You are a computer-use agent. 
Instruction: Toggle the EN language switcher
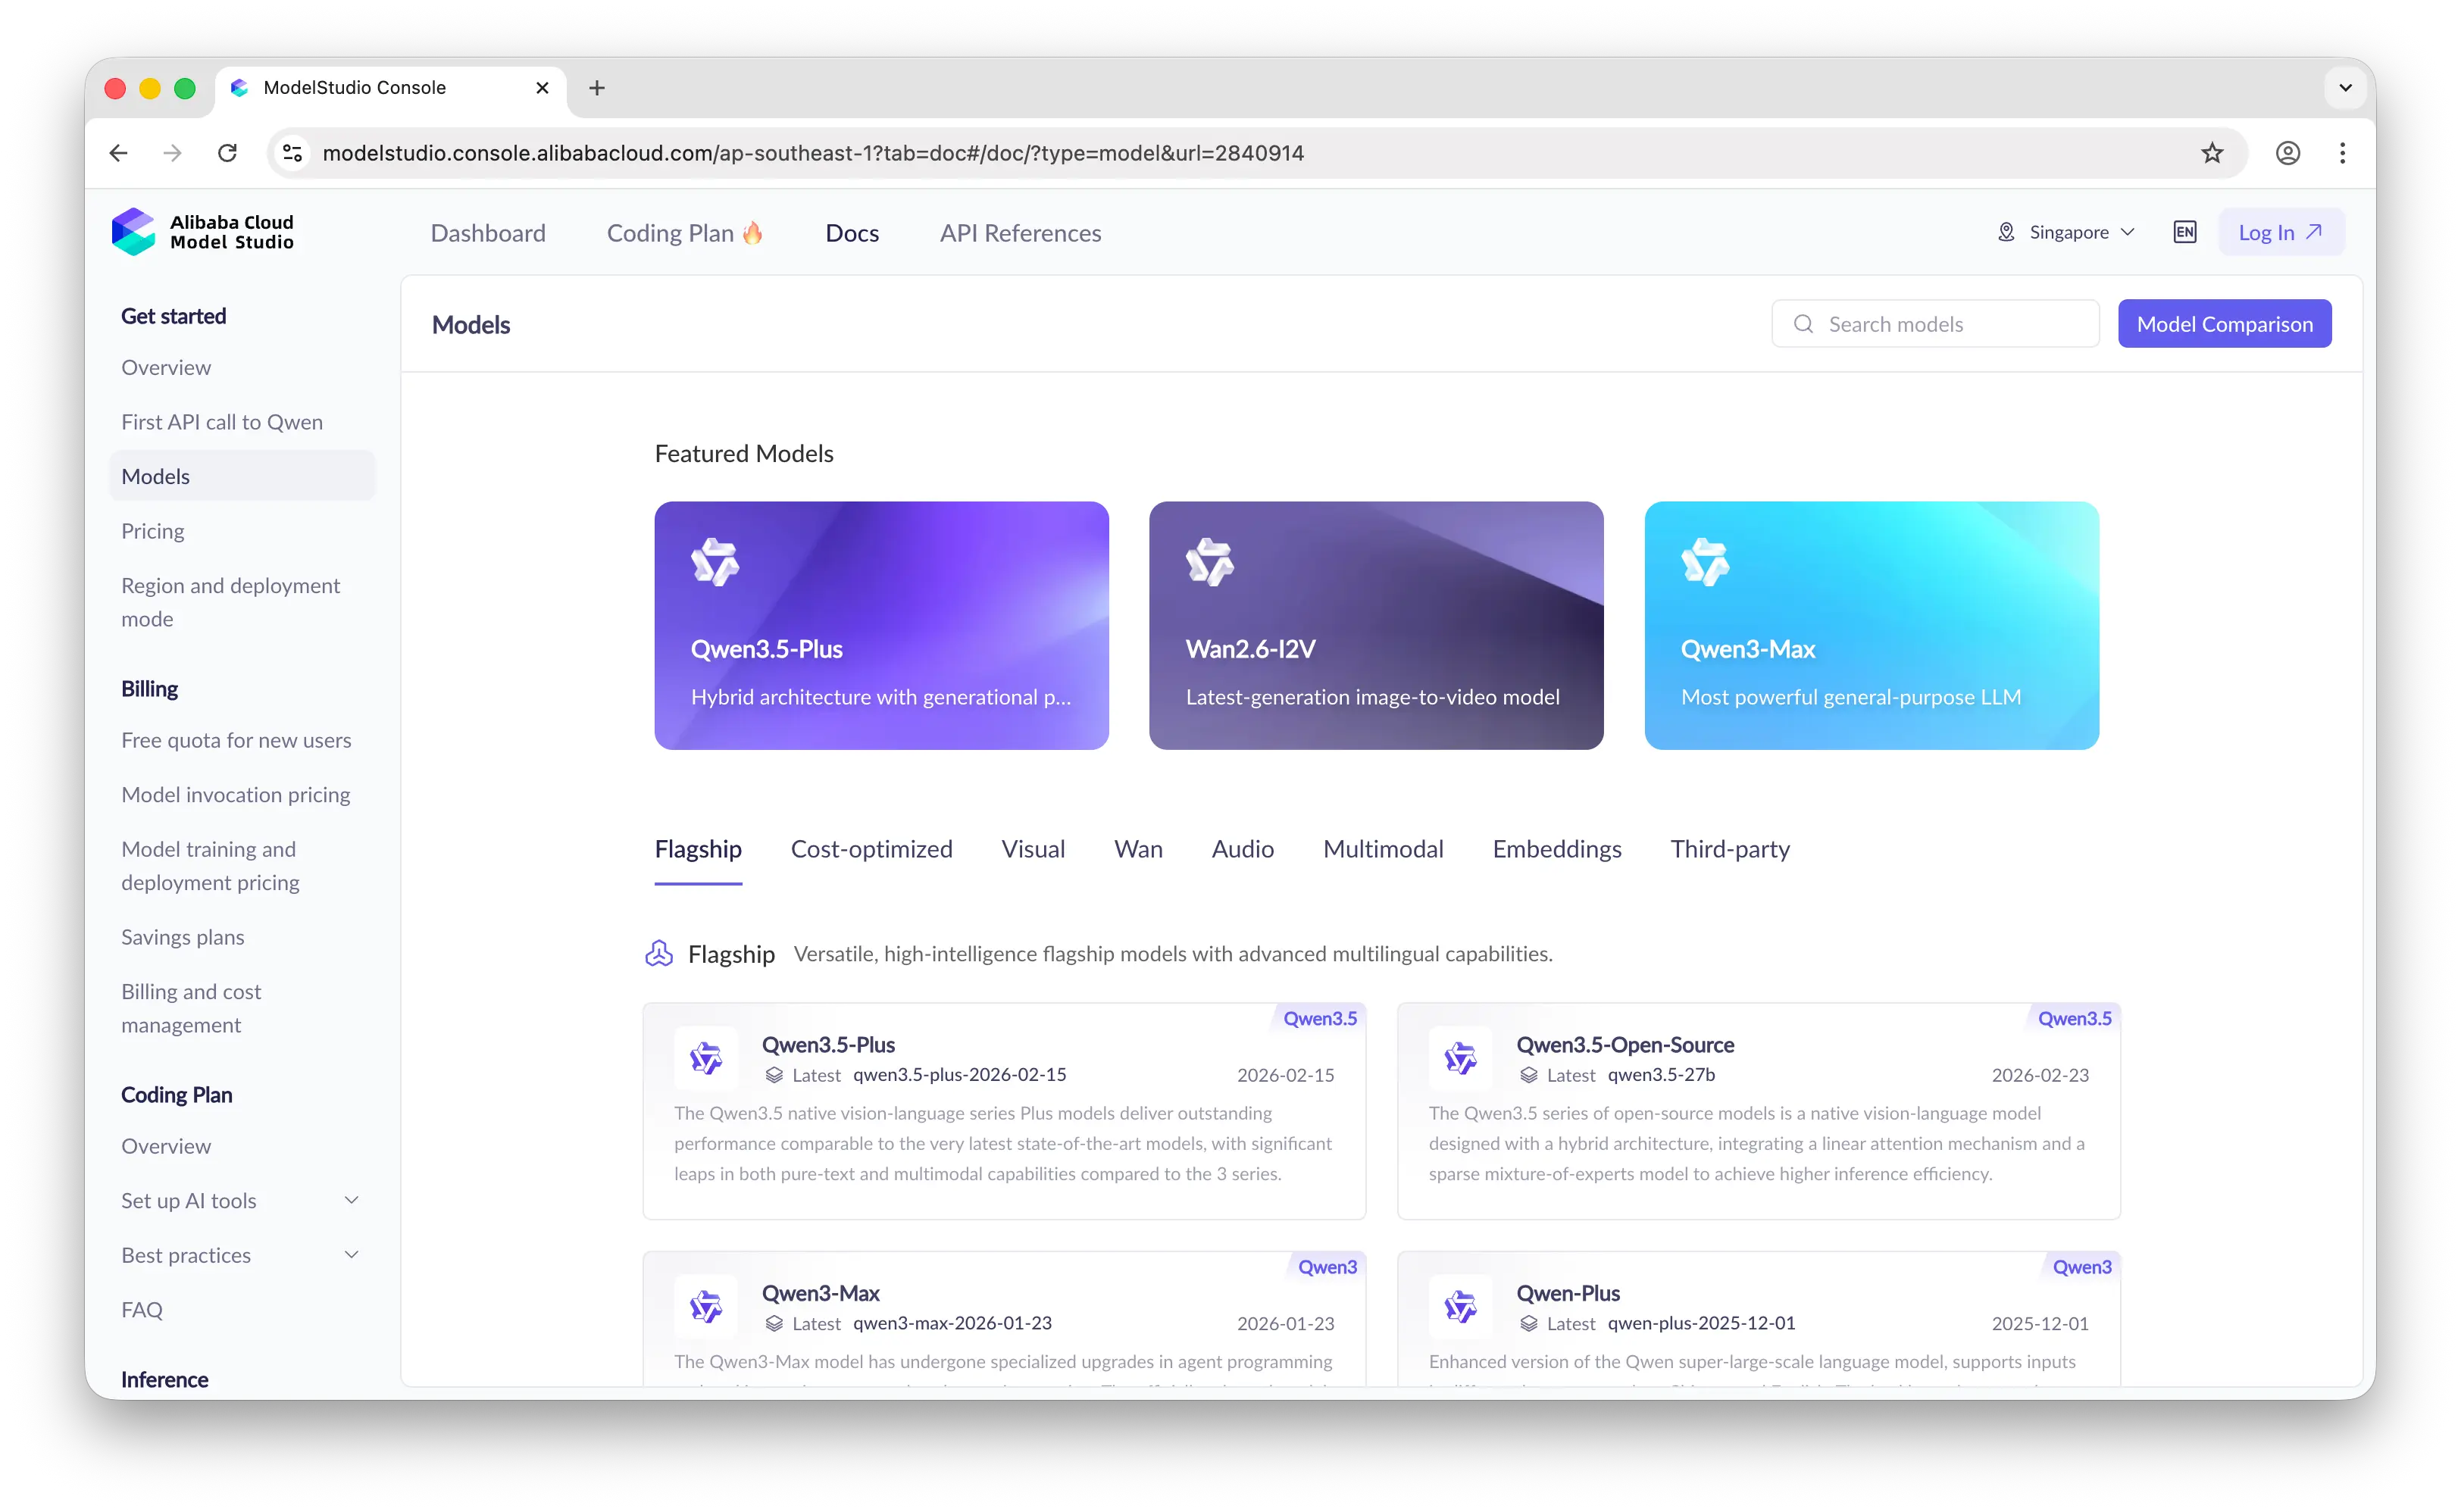[x=2185, y=231]
